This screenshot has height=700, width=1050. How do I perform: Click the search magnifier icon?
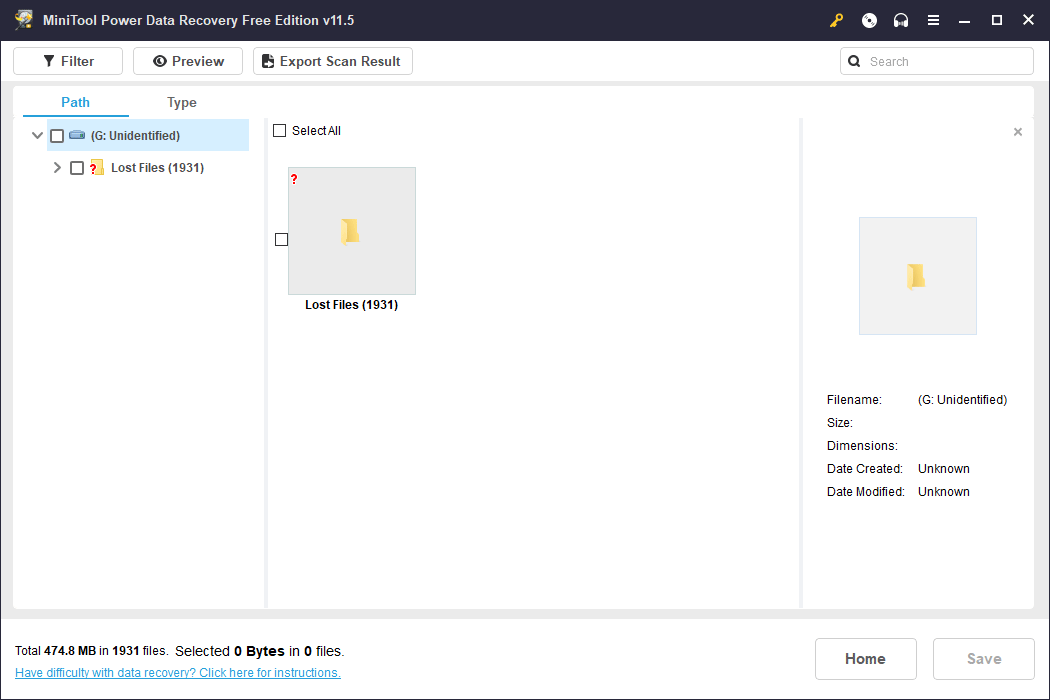(853, 61)
